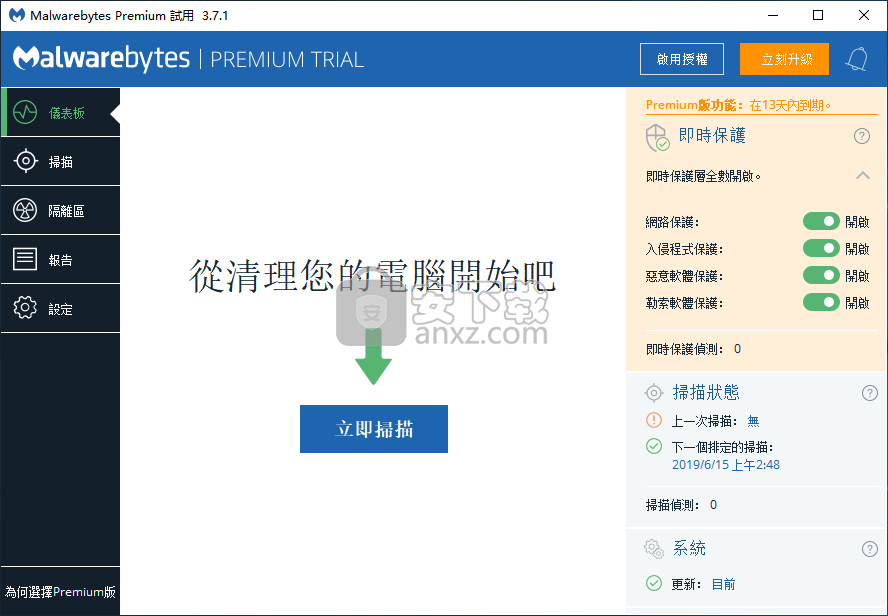Viewport: 888px width, 616px height.
Task: Click the settings gear icon in sidebar
Action: pyautogui.click(x=25, y=309)
